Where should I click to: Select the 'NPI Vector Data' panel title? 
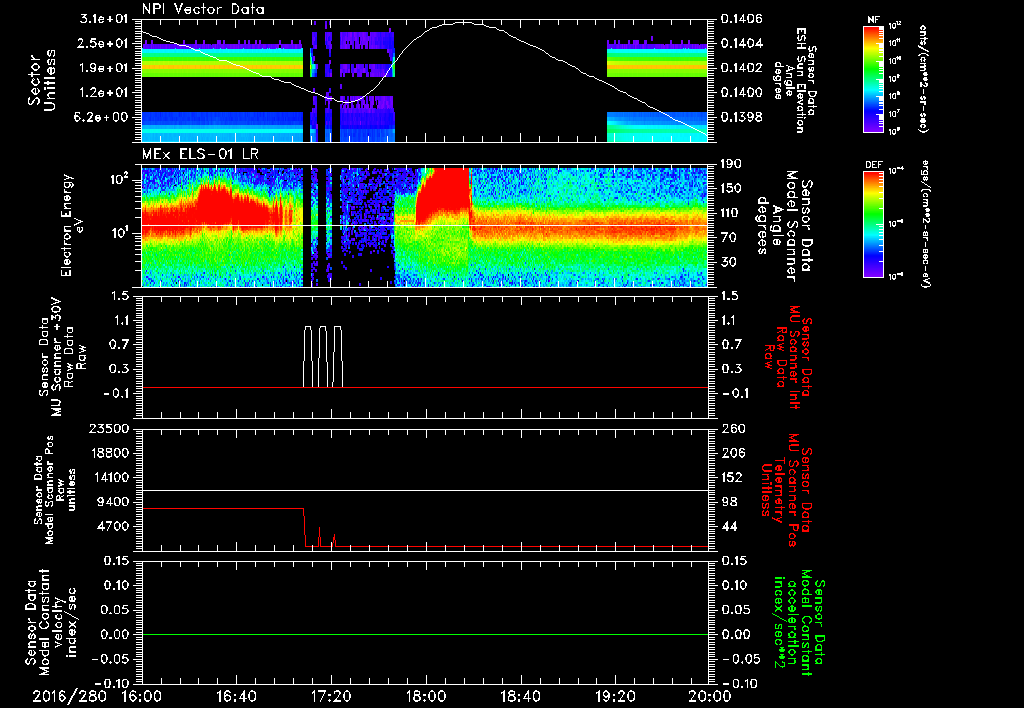point(203,9)
